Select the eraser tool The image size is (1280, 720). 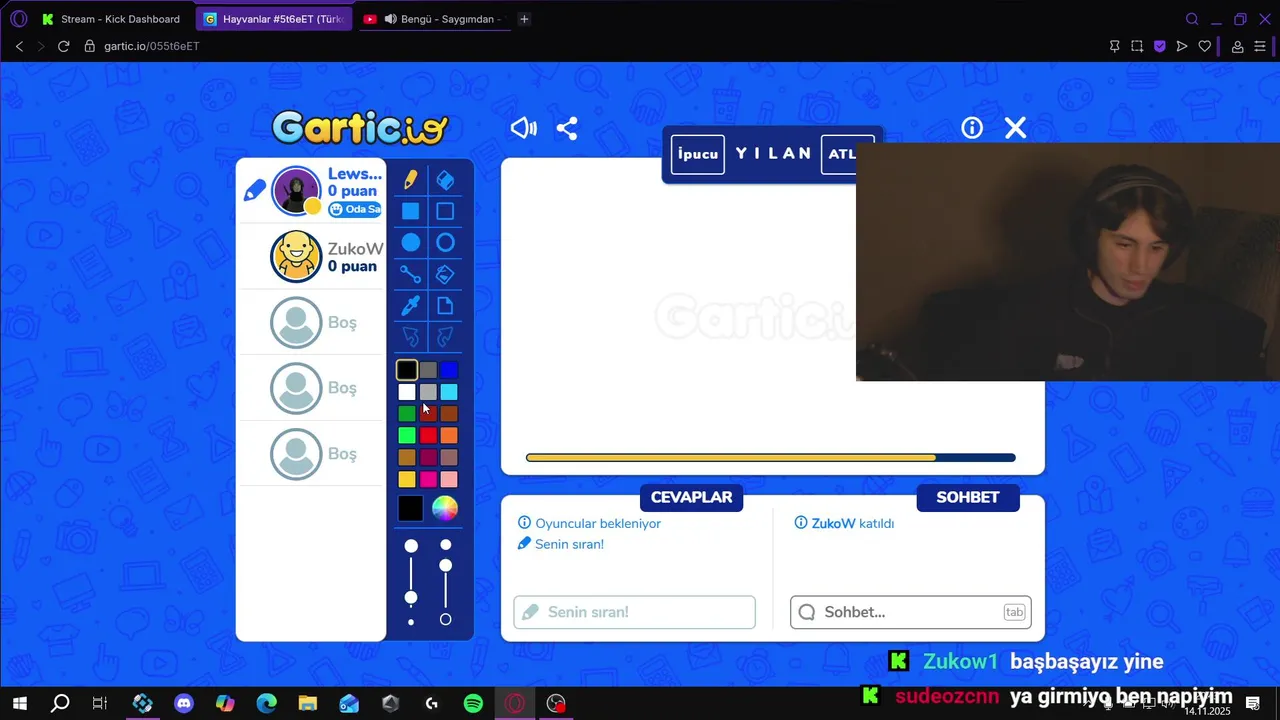pos(445,179)
